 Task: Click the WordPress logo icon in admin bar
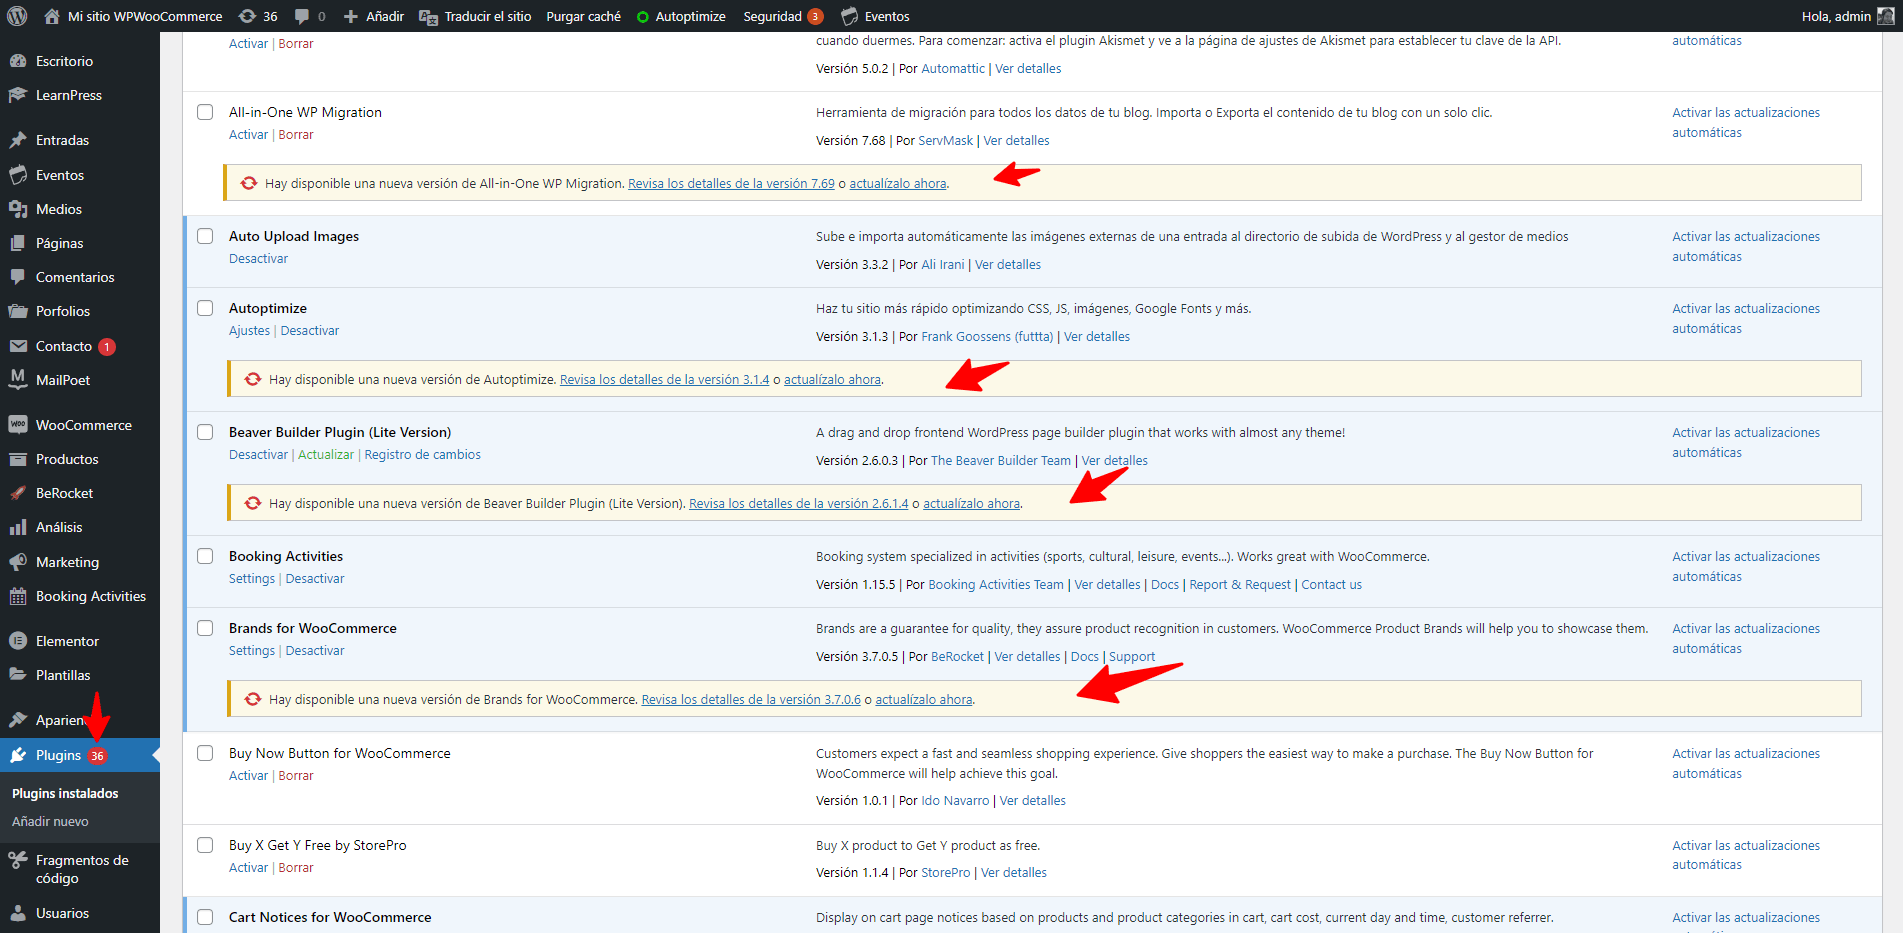pyautogui.click(x=17, y=16)
